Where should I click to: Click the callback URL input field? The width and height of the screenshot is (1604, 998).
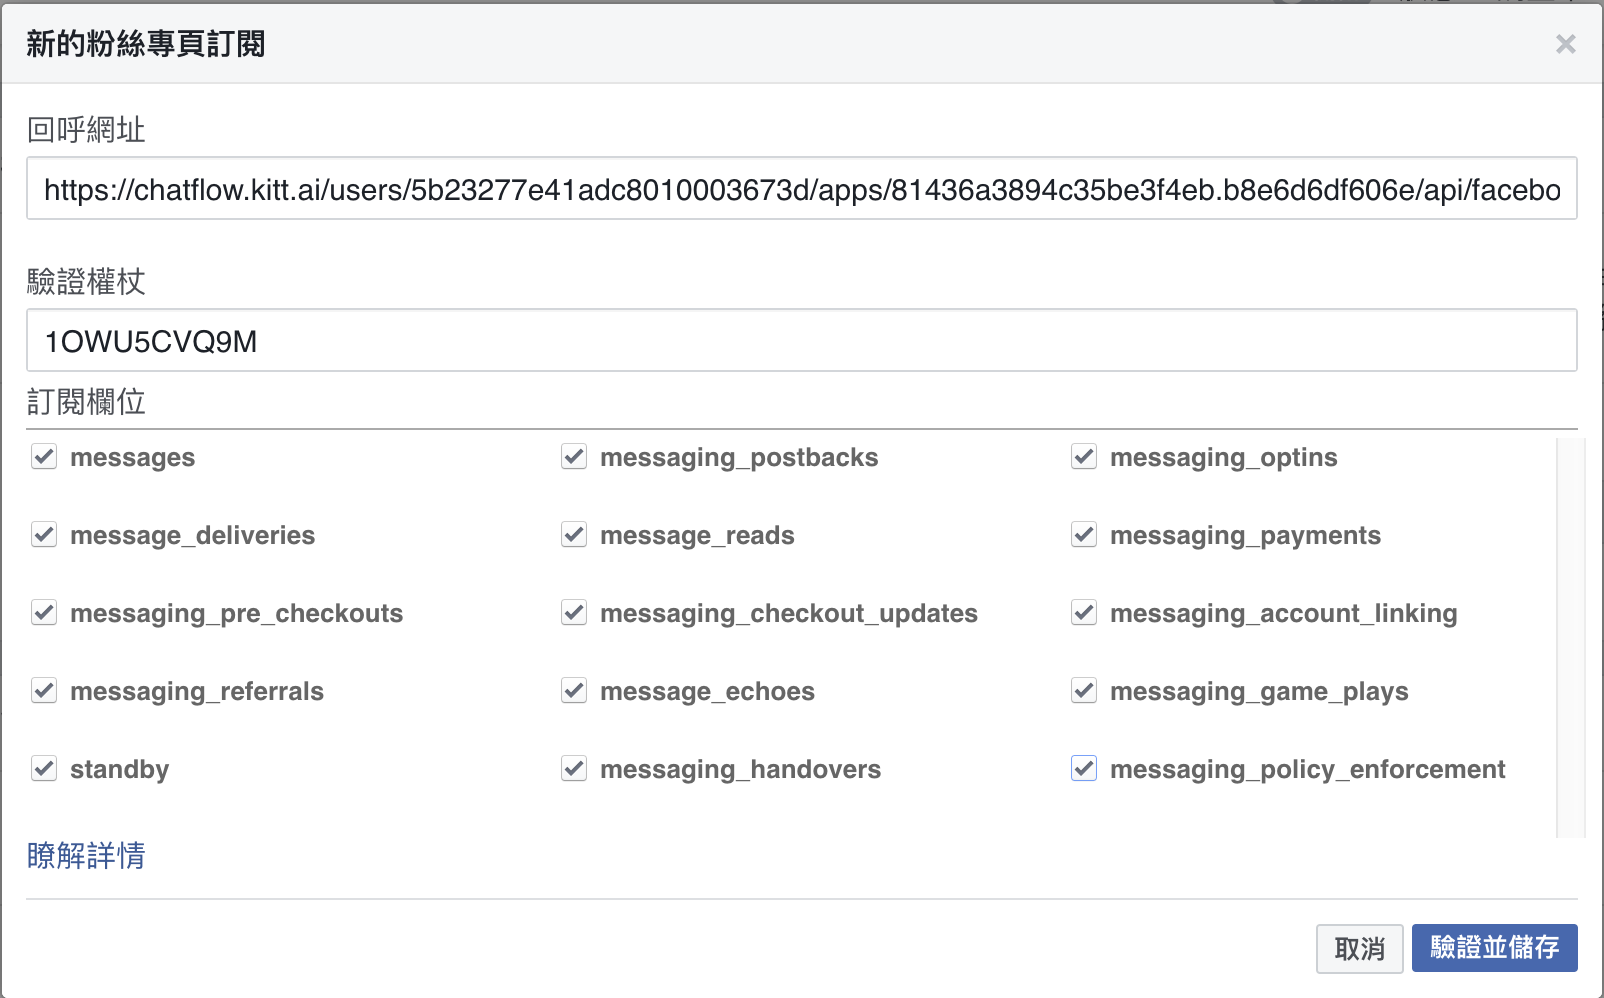tap(801, 189)
